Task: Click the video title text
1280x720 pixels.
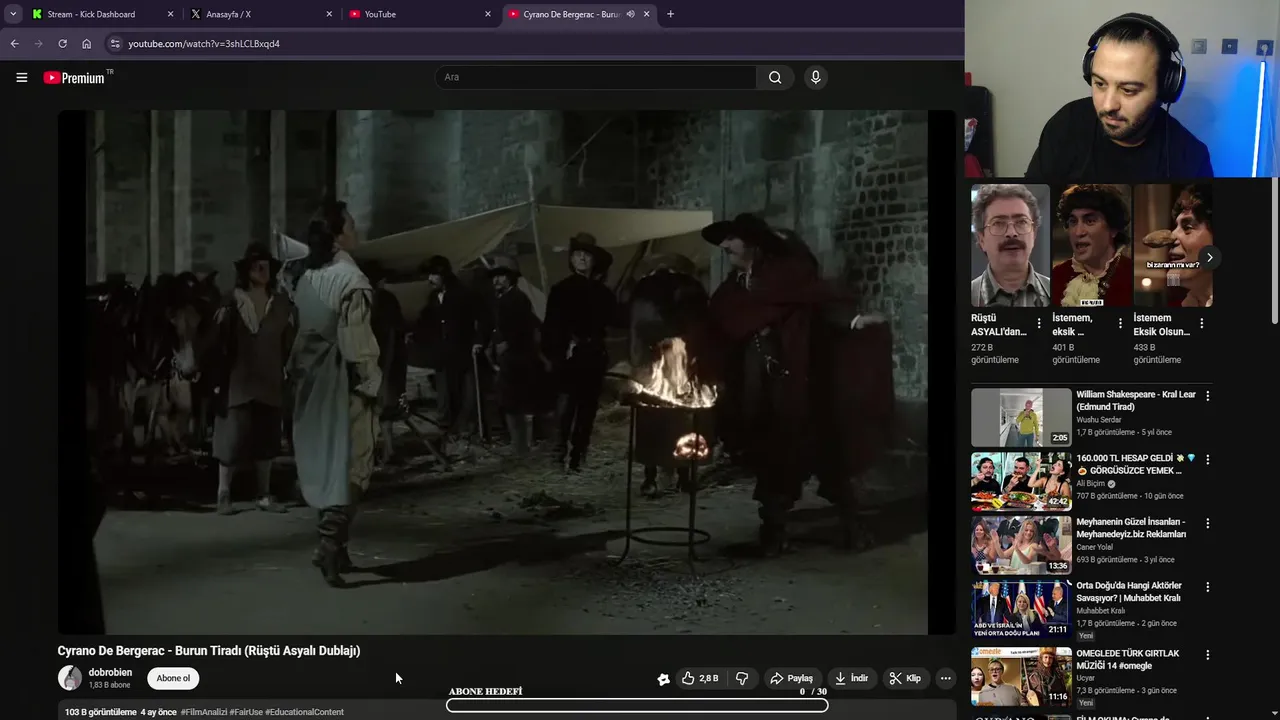Action: pyautogui.click(x=209, y=651)
